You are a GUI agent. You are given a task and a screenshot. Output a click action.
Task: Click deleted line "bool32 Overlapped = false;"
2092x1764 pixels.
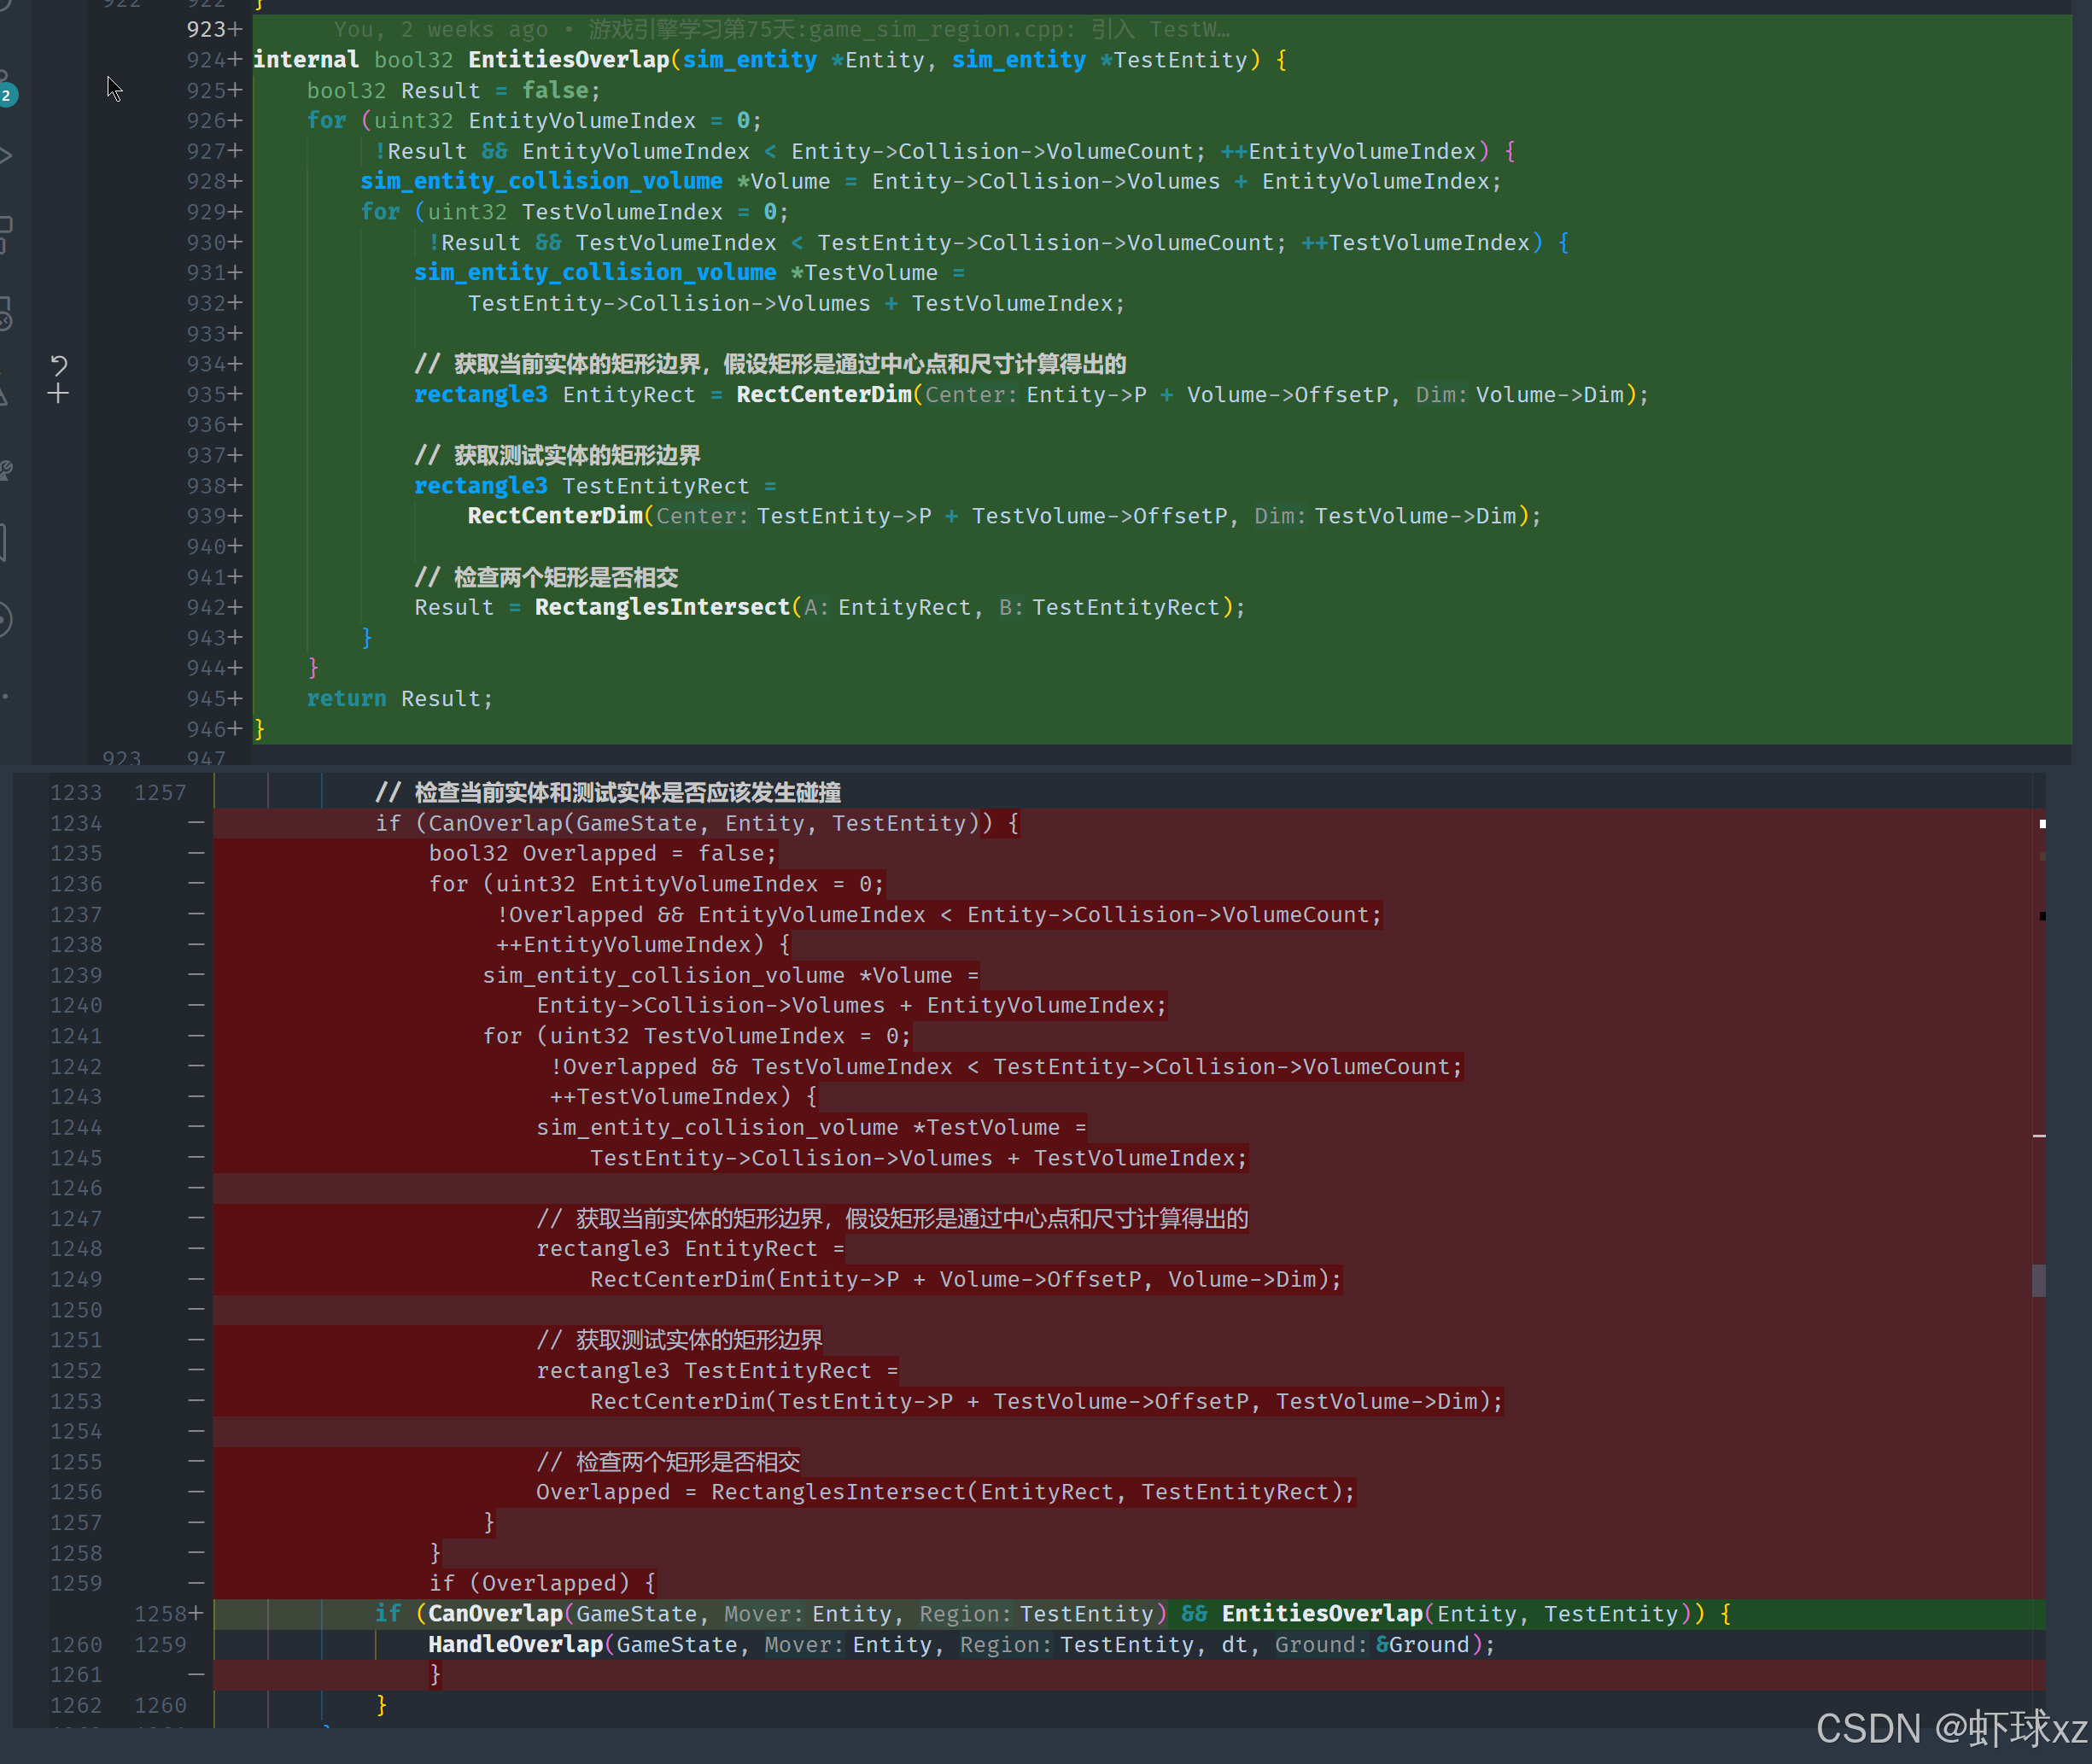point(602,854)
